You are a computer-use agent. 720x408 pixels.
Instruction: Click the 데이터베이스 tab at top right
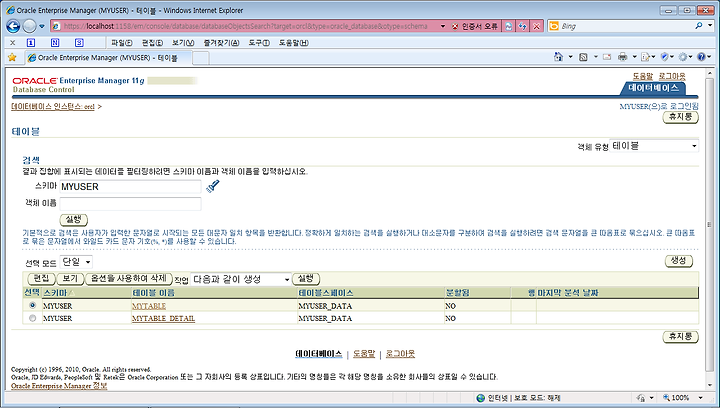tap(653, 88)
